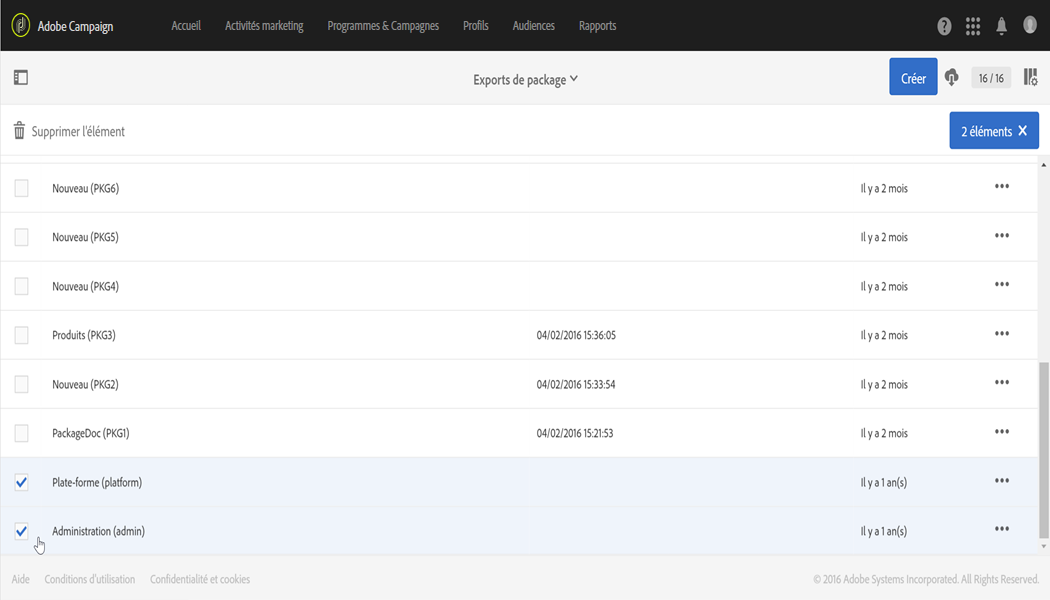Viewport: 1050px width, 600px height.
Task: Open more actions for Nouveau (PKG2)
Action: click(1002, 382)
